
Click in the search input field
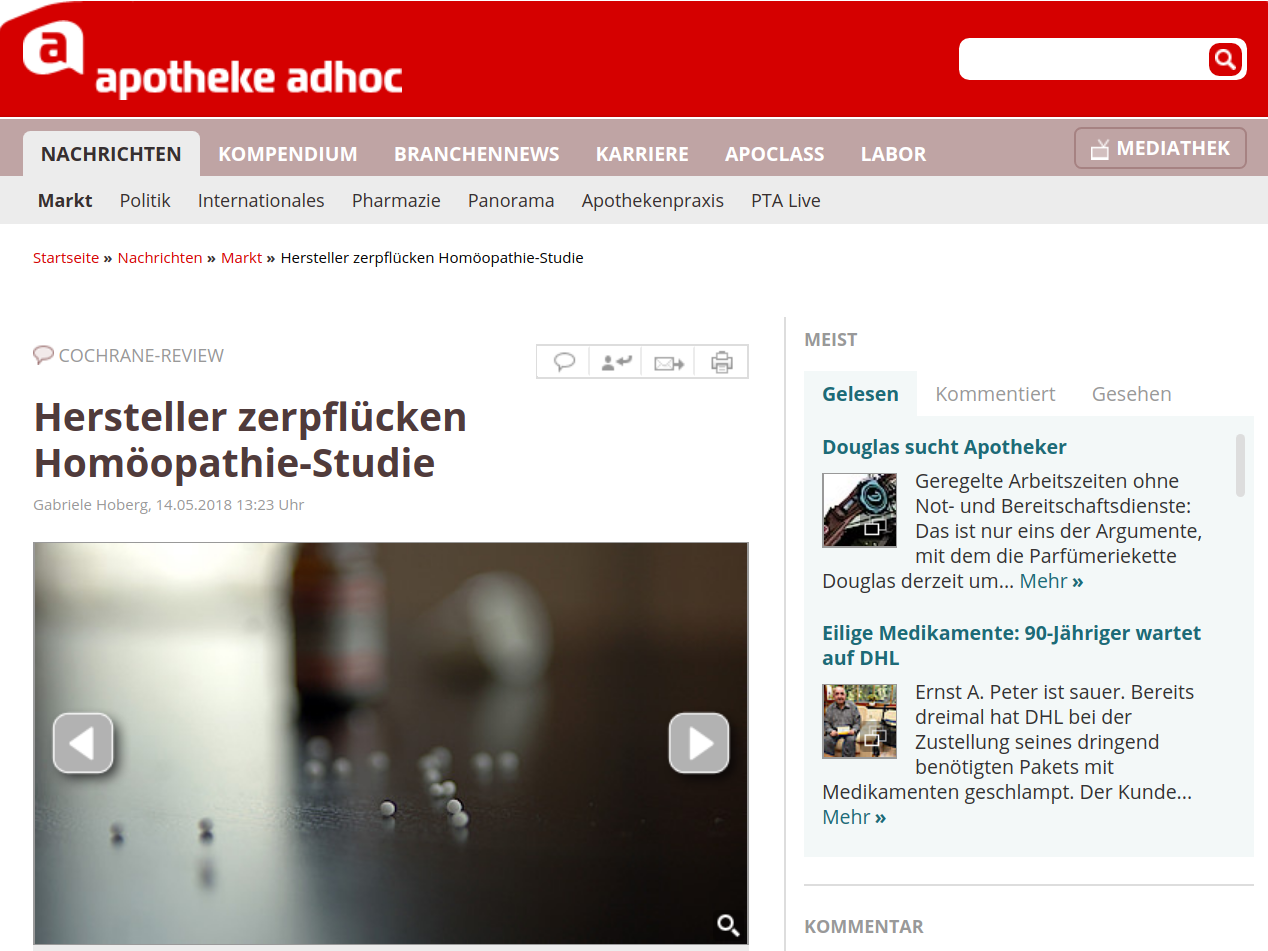pos(1082,60)
